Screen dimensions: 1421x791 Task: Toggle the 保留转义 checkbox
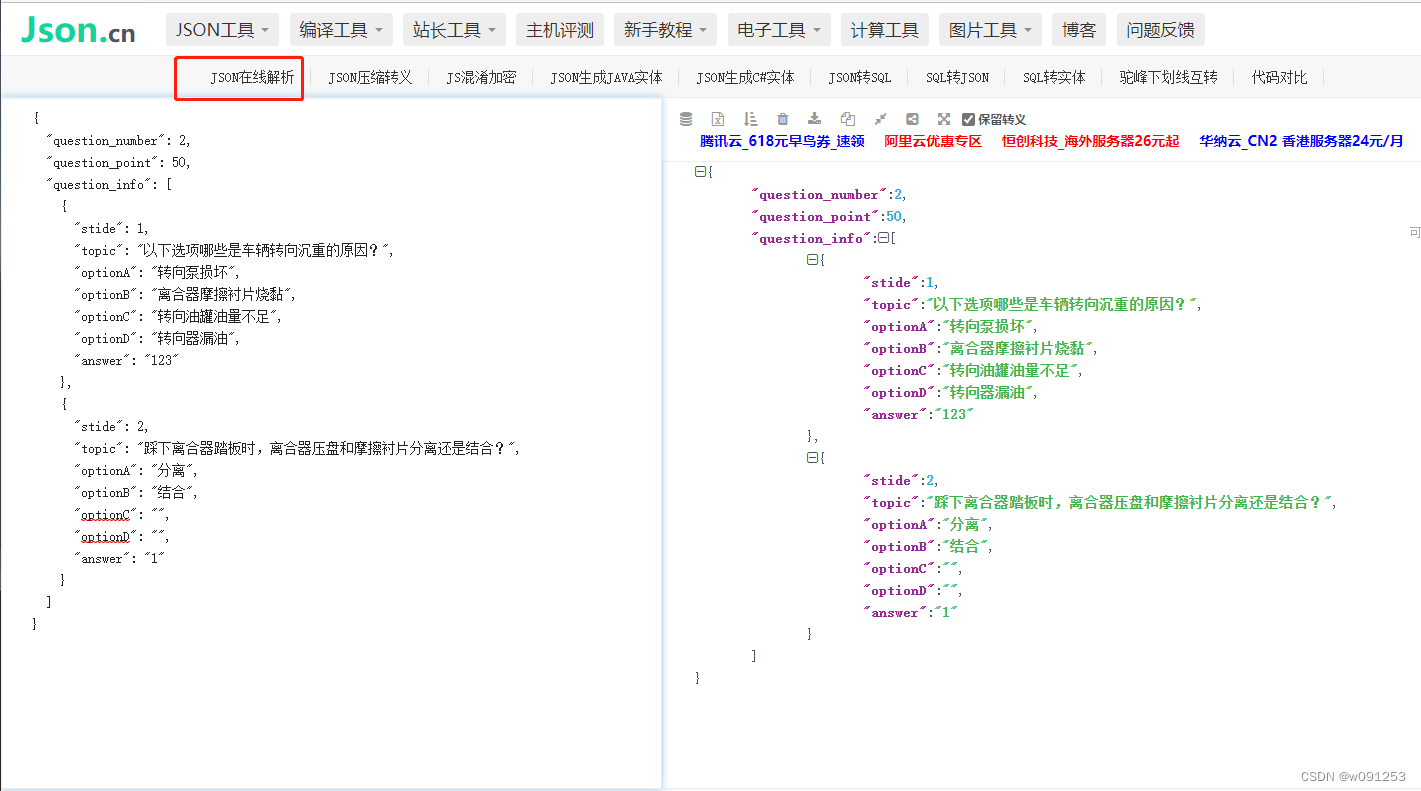pos(968,119)
